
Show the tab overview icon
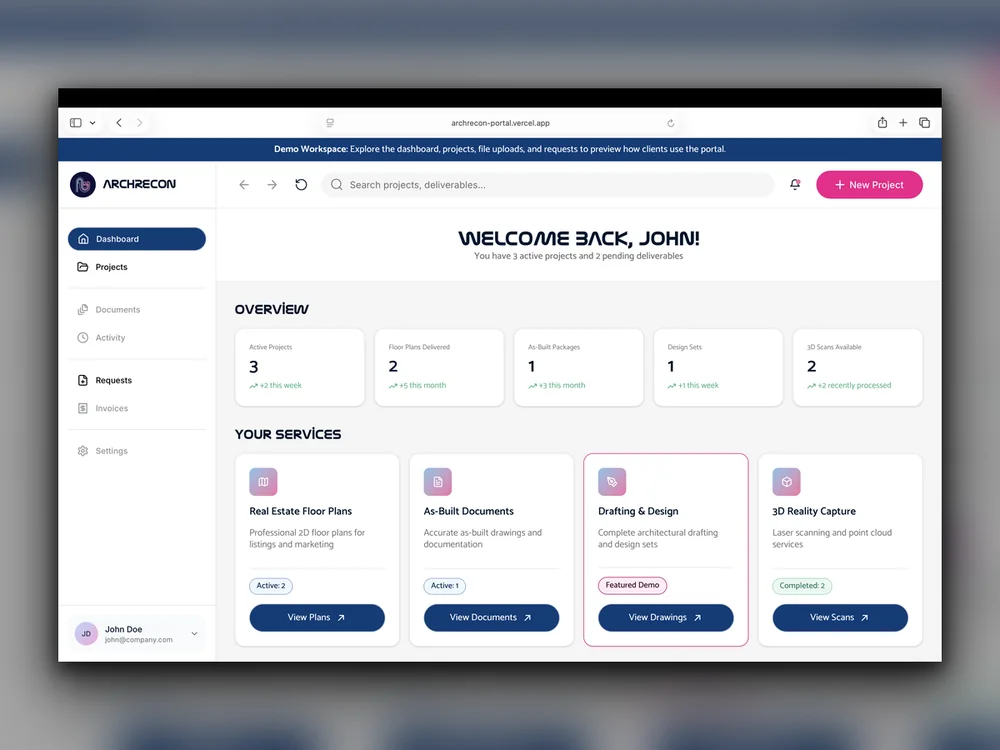click(x=924, y=122)
